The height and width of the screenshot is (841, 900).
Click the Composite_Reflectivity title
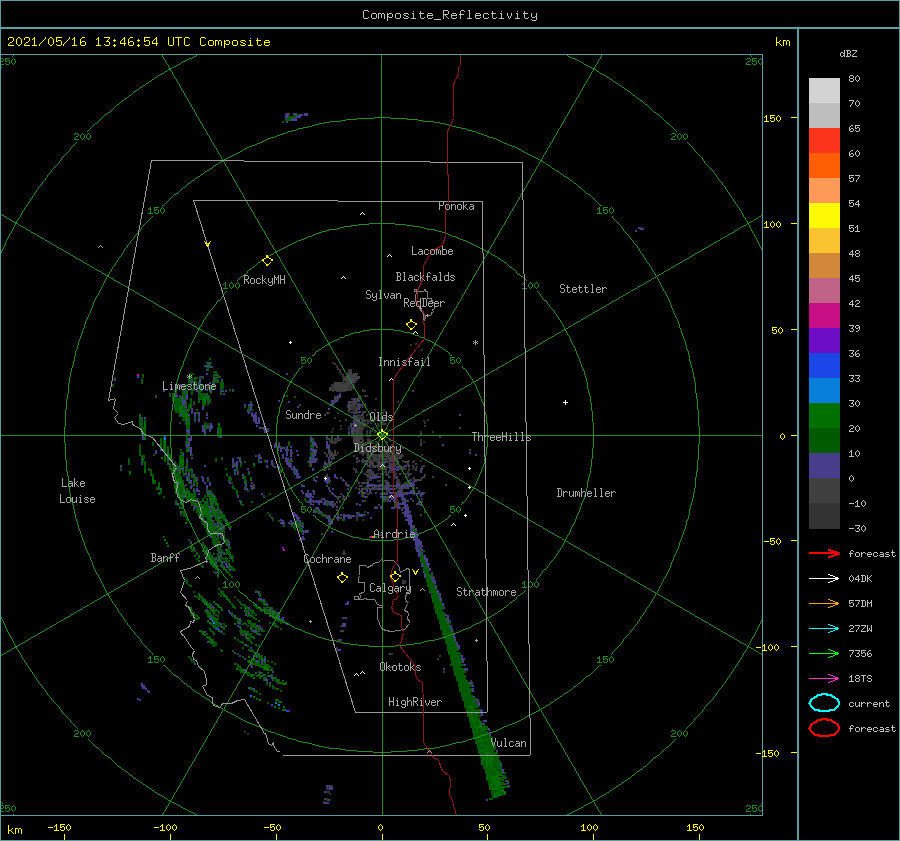[449, 15]
